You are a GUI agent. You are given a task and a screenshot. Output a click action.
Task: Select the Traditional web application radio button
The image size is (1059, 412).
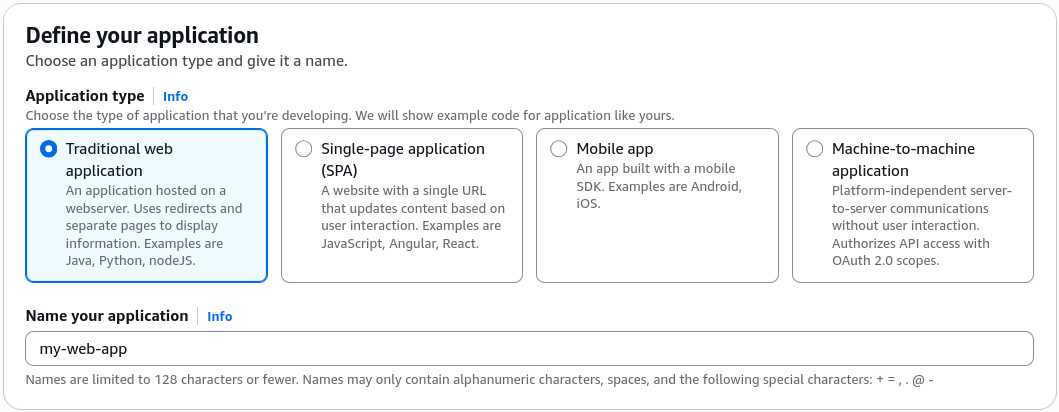[x=49, y=149]
